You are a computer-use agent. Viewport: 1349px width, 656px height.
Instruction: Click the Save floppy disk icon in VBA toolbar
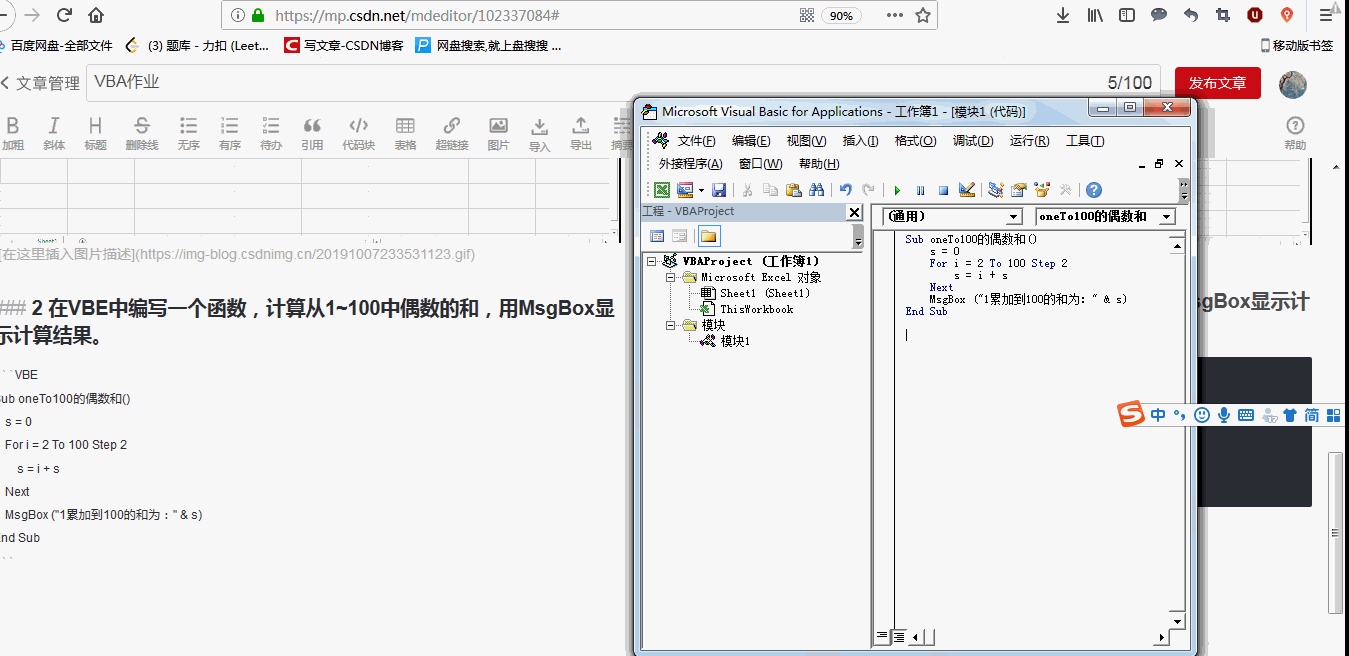719,190
